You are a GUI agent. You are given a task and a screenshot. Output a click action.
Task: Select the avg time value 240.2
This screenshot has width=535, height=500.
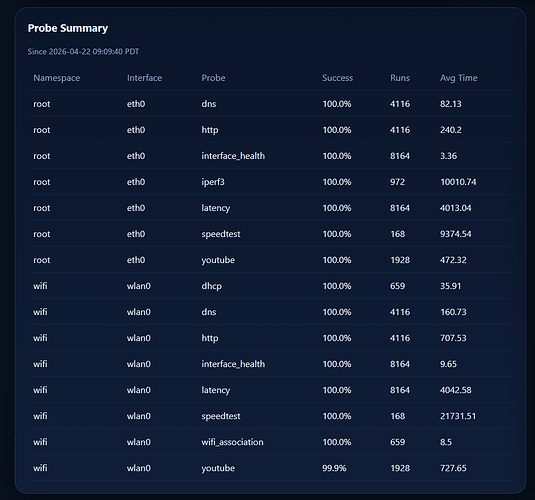pyautogui.click(x=450, y=130)
